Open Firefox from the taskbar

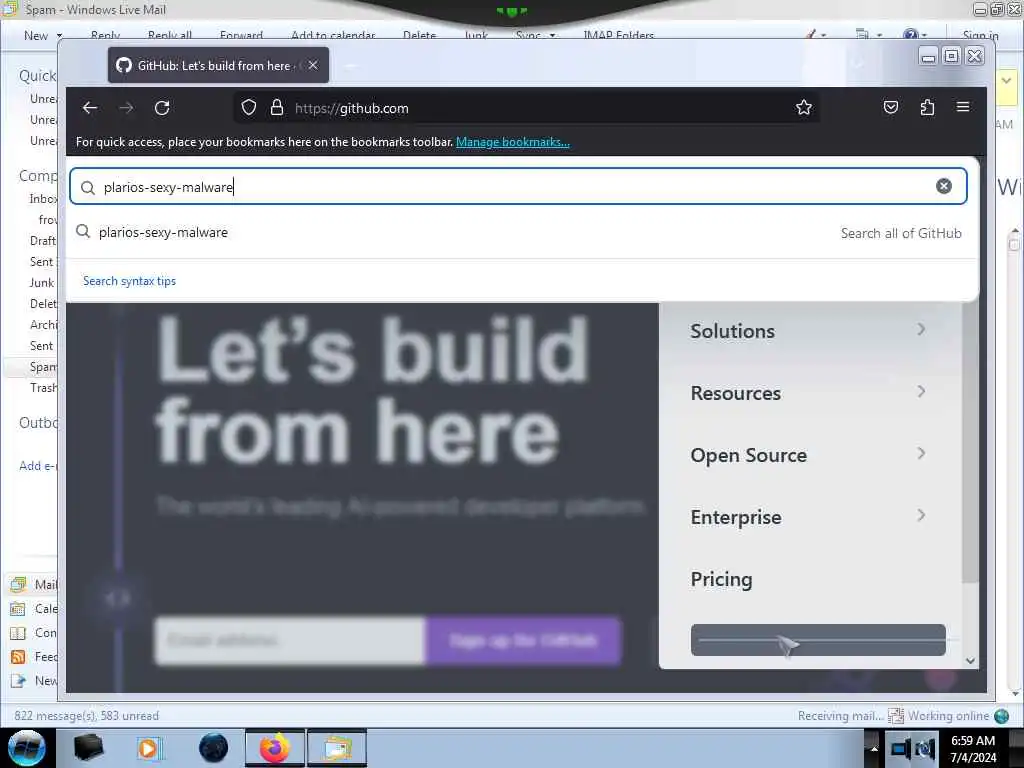[x=275, y=748]
